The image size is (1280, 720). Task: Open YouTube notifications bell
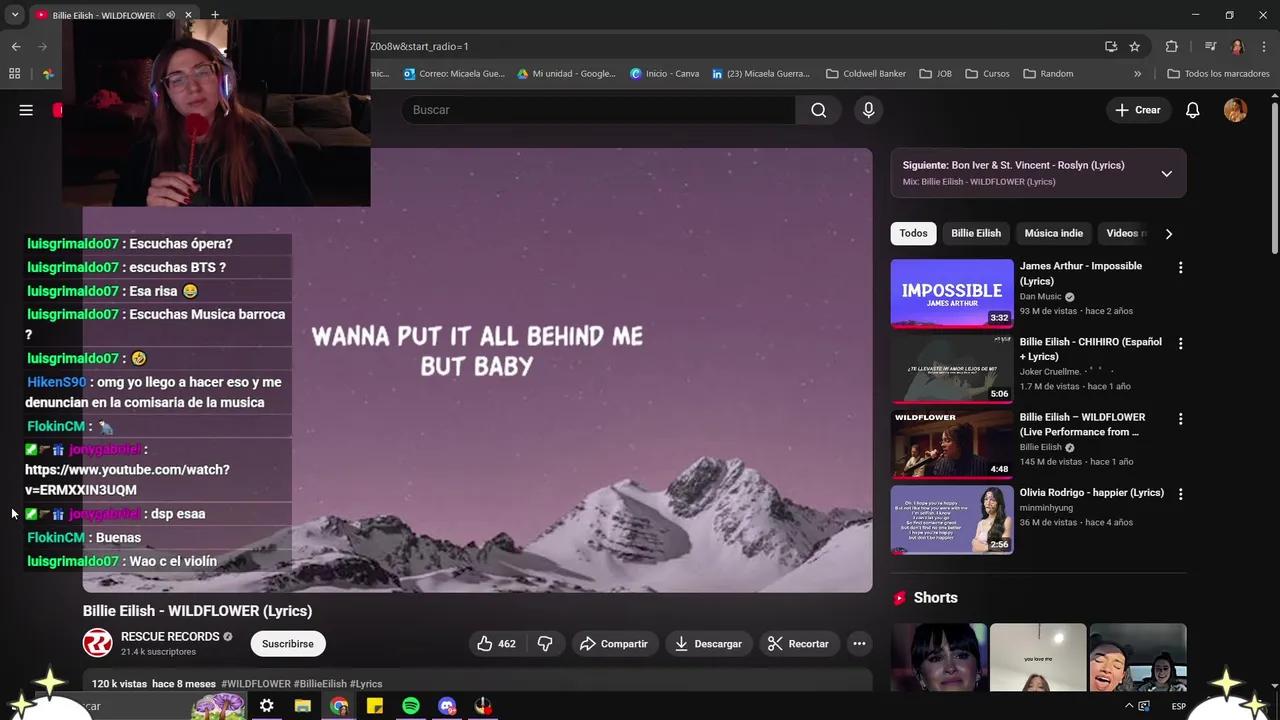1192,110
